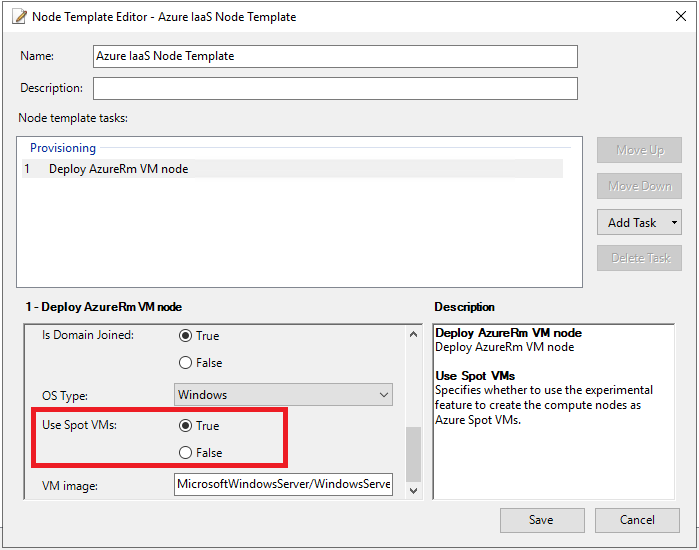
Task: Click the Node Template Editor pencil icon
Action: pos(19,16)
